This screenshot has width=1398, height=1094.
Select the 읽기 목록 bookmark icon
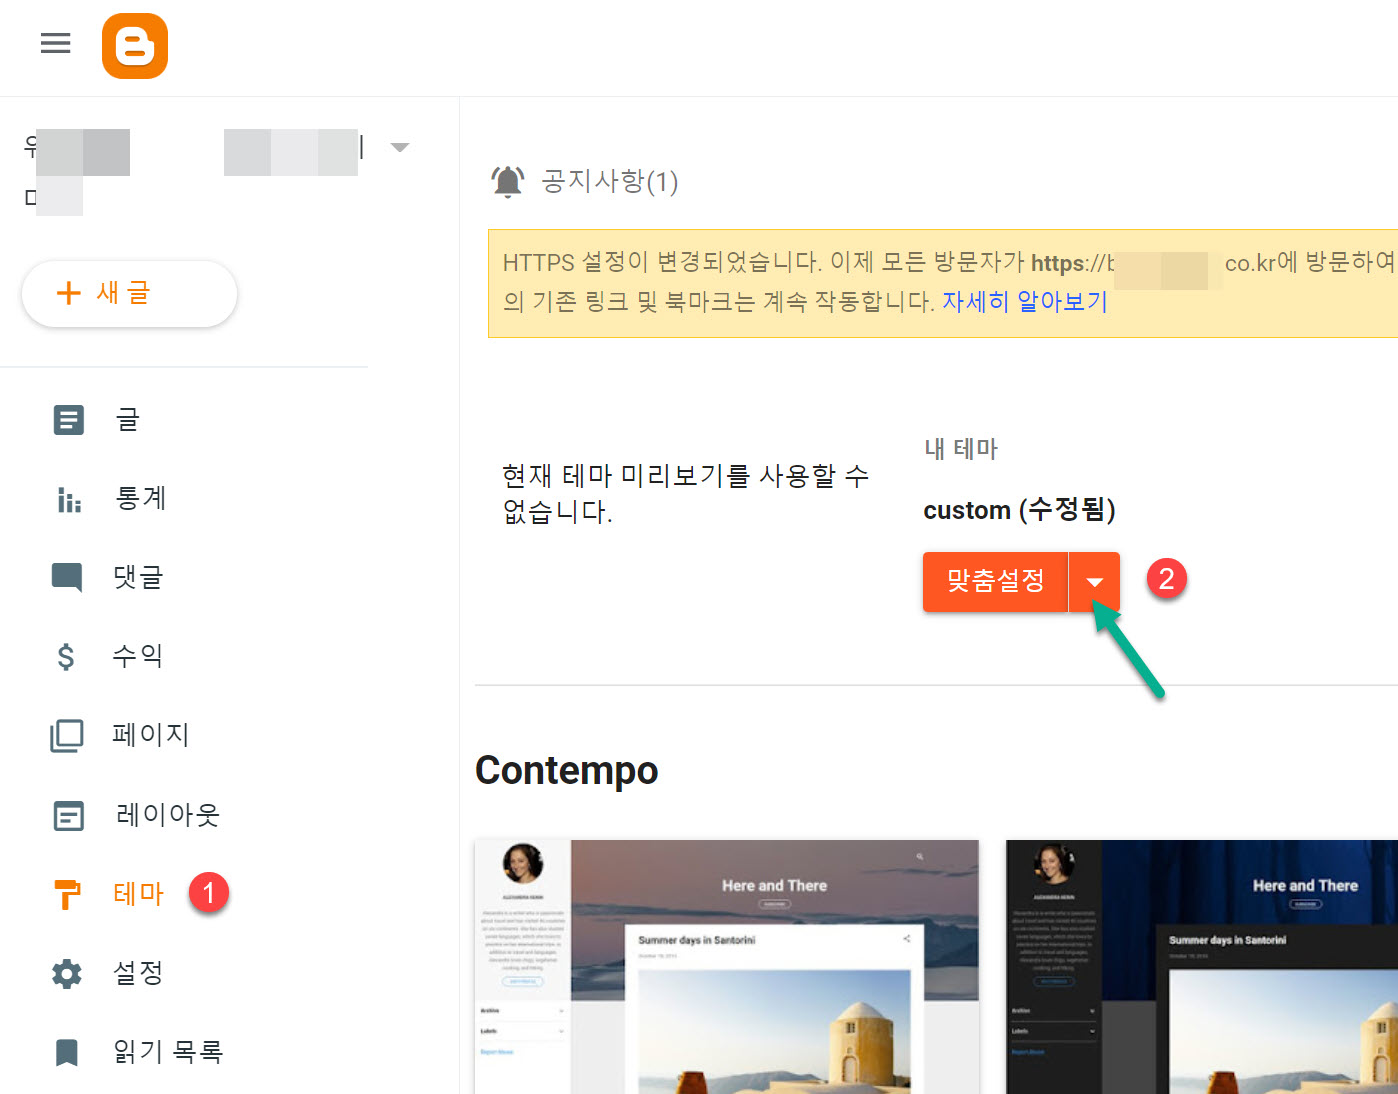pos(67,1051)
